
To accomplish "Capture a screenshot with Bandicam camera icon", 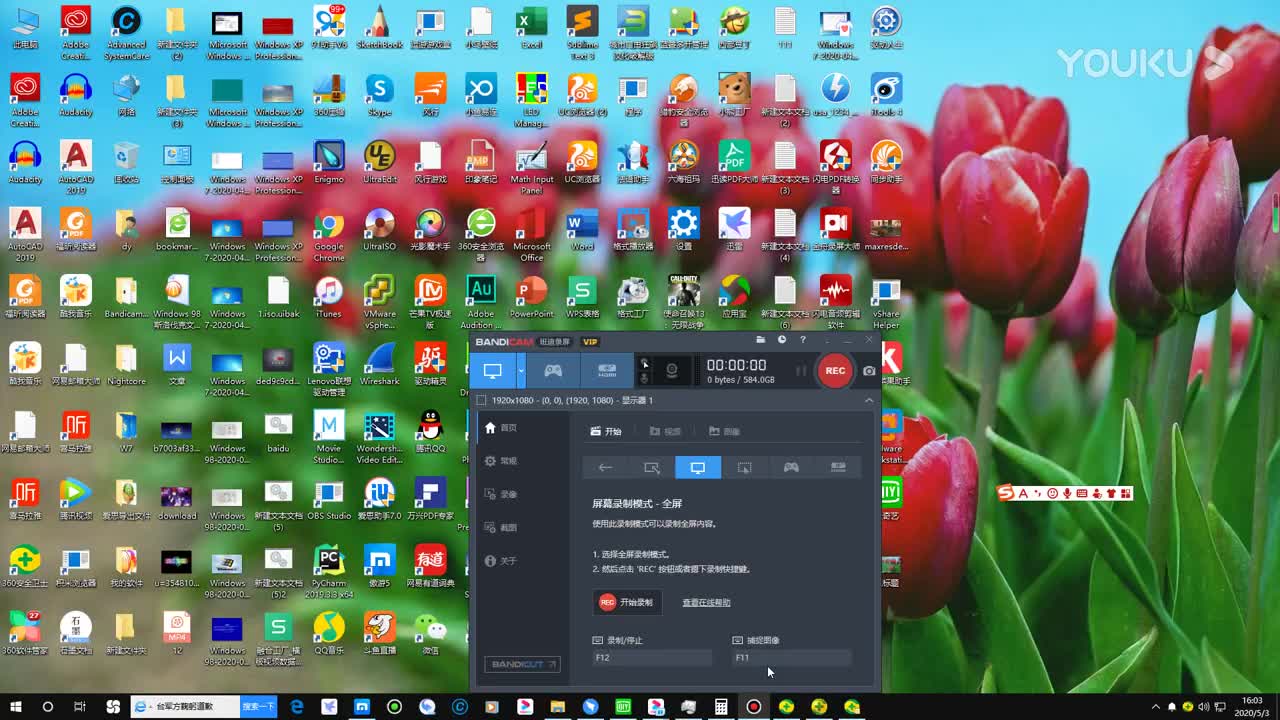I will pyautogui.click(x=869, y=371).
